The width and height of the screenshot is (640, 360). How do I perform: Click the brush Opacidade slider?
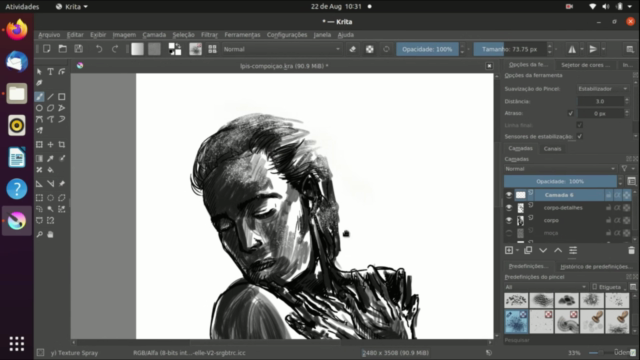[427, 49]
